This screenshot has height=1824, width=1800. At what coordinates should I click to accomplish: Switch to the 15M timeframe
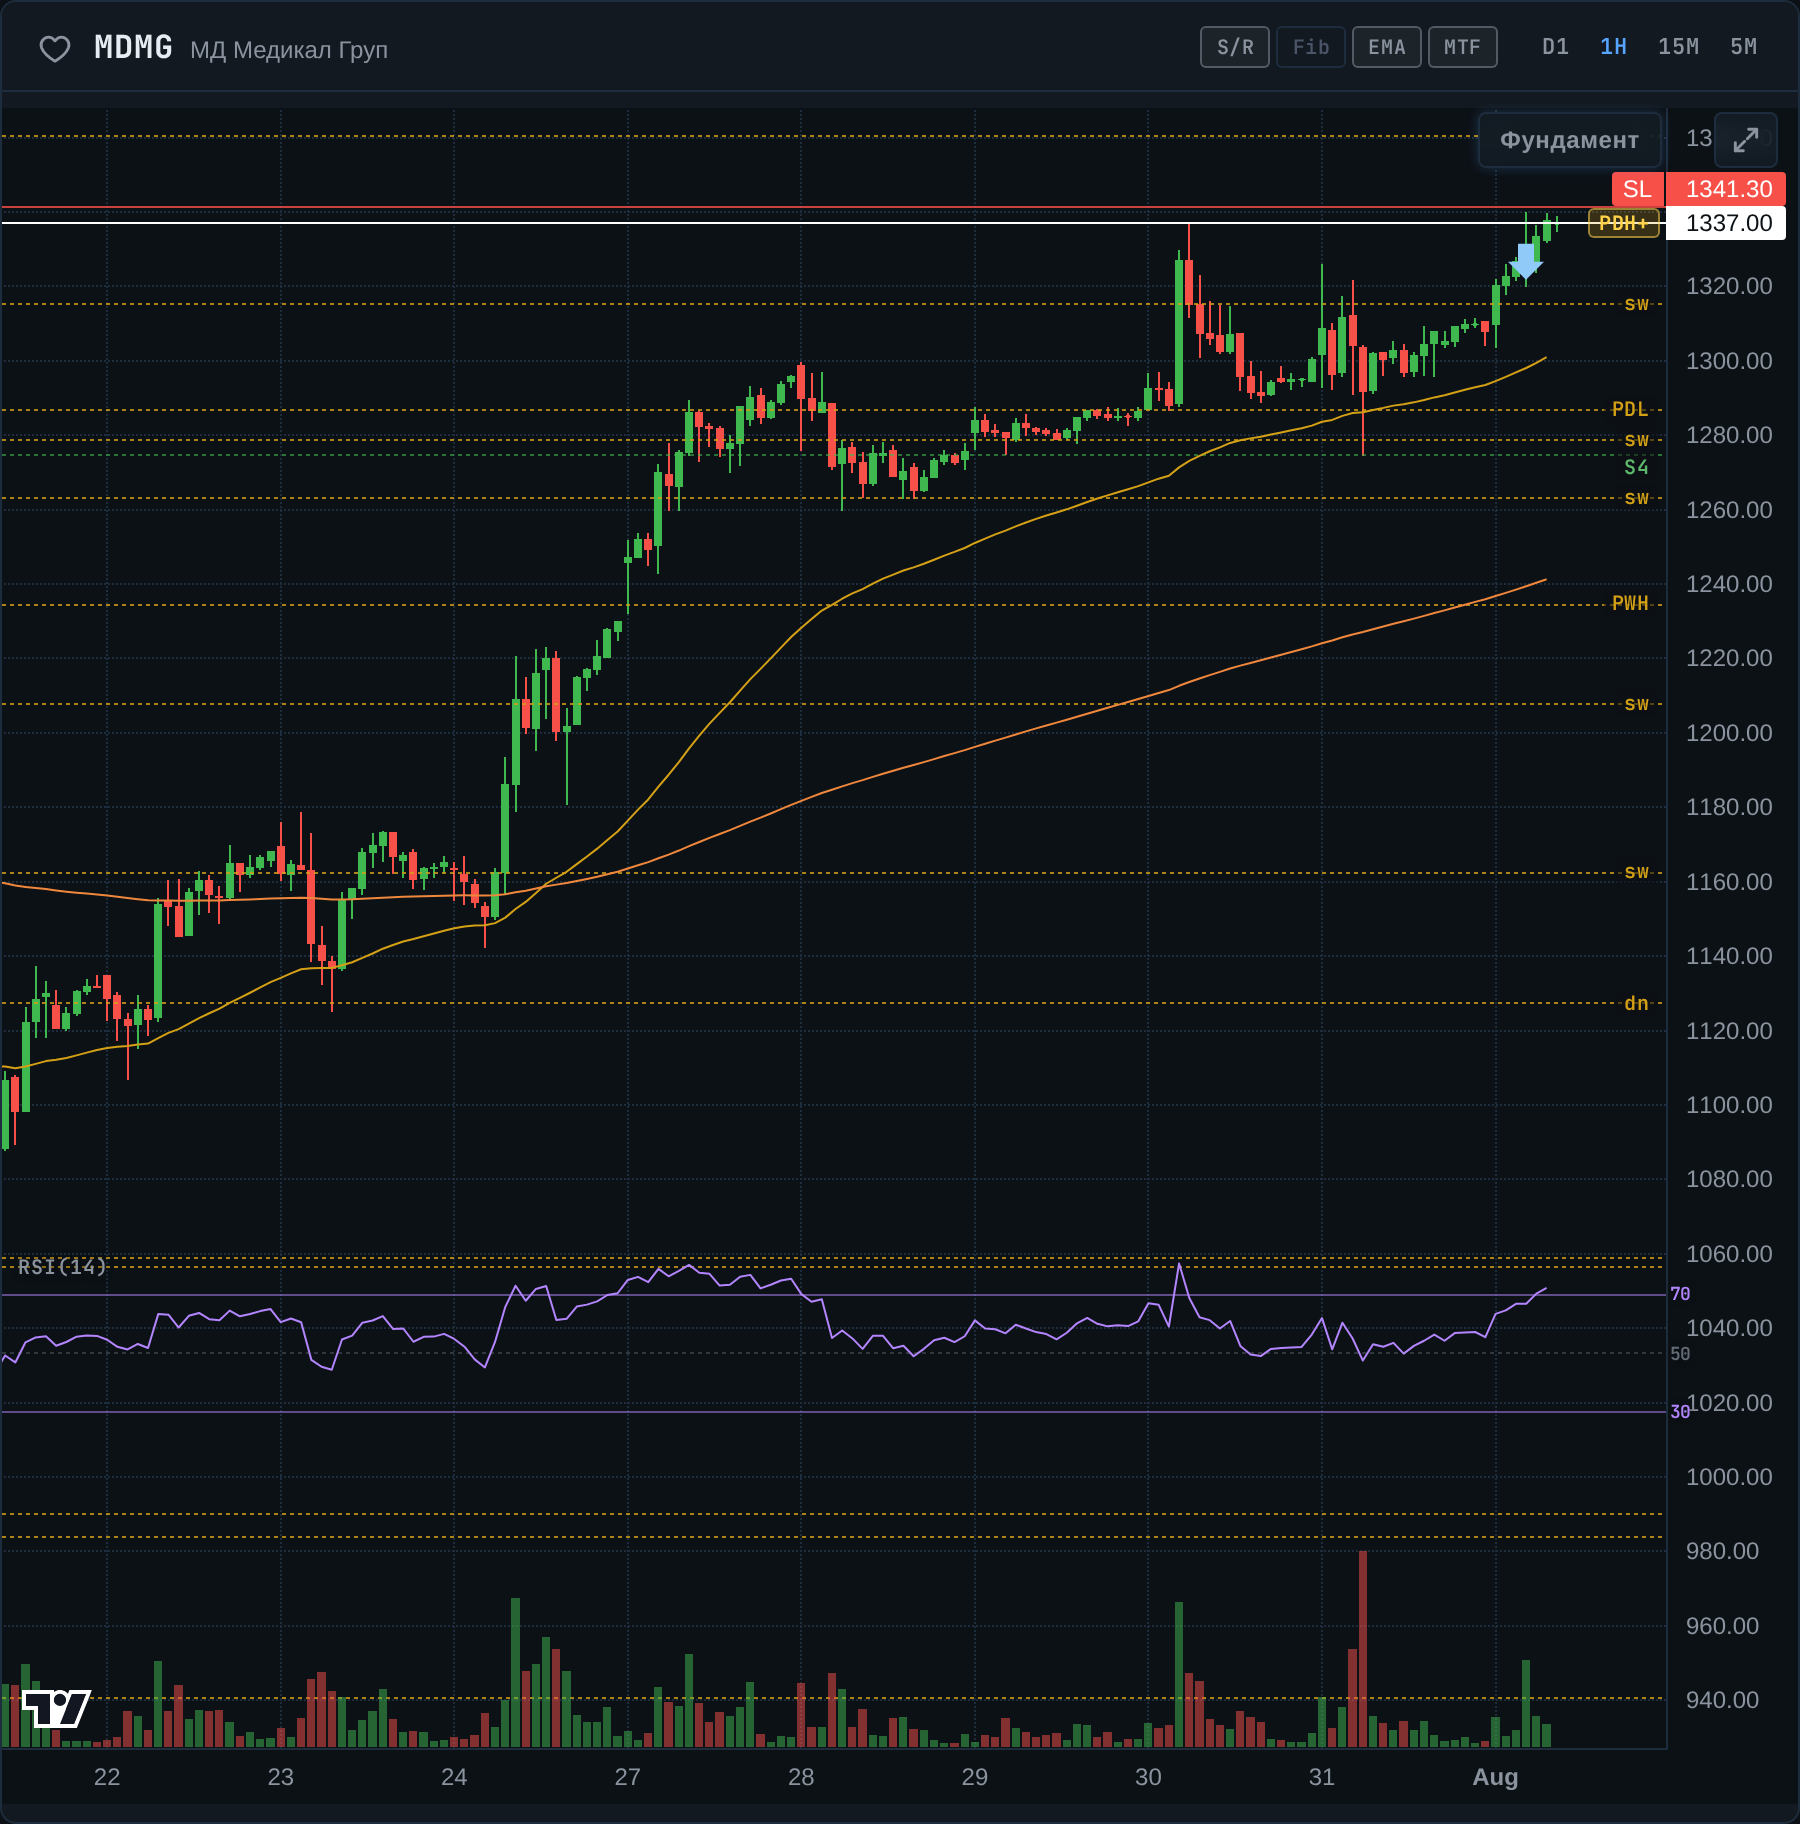1679,47
